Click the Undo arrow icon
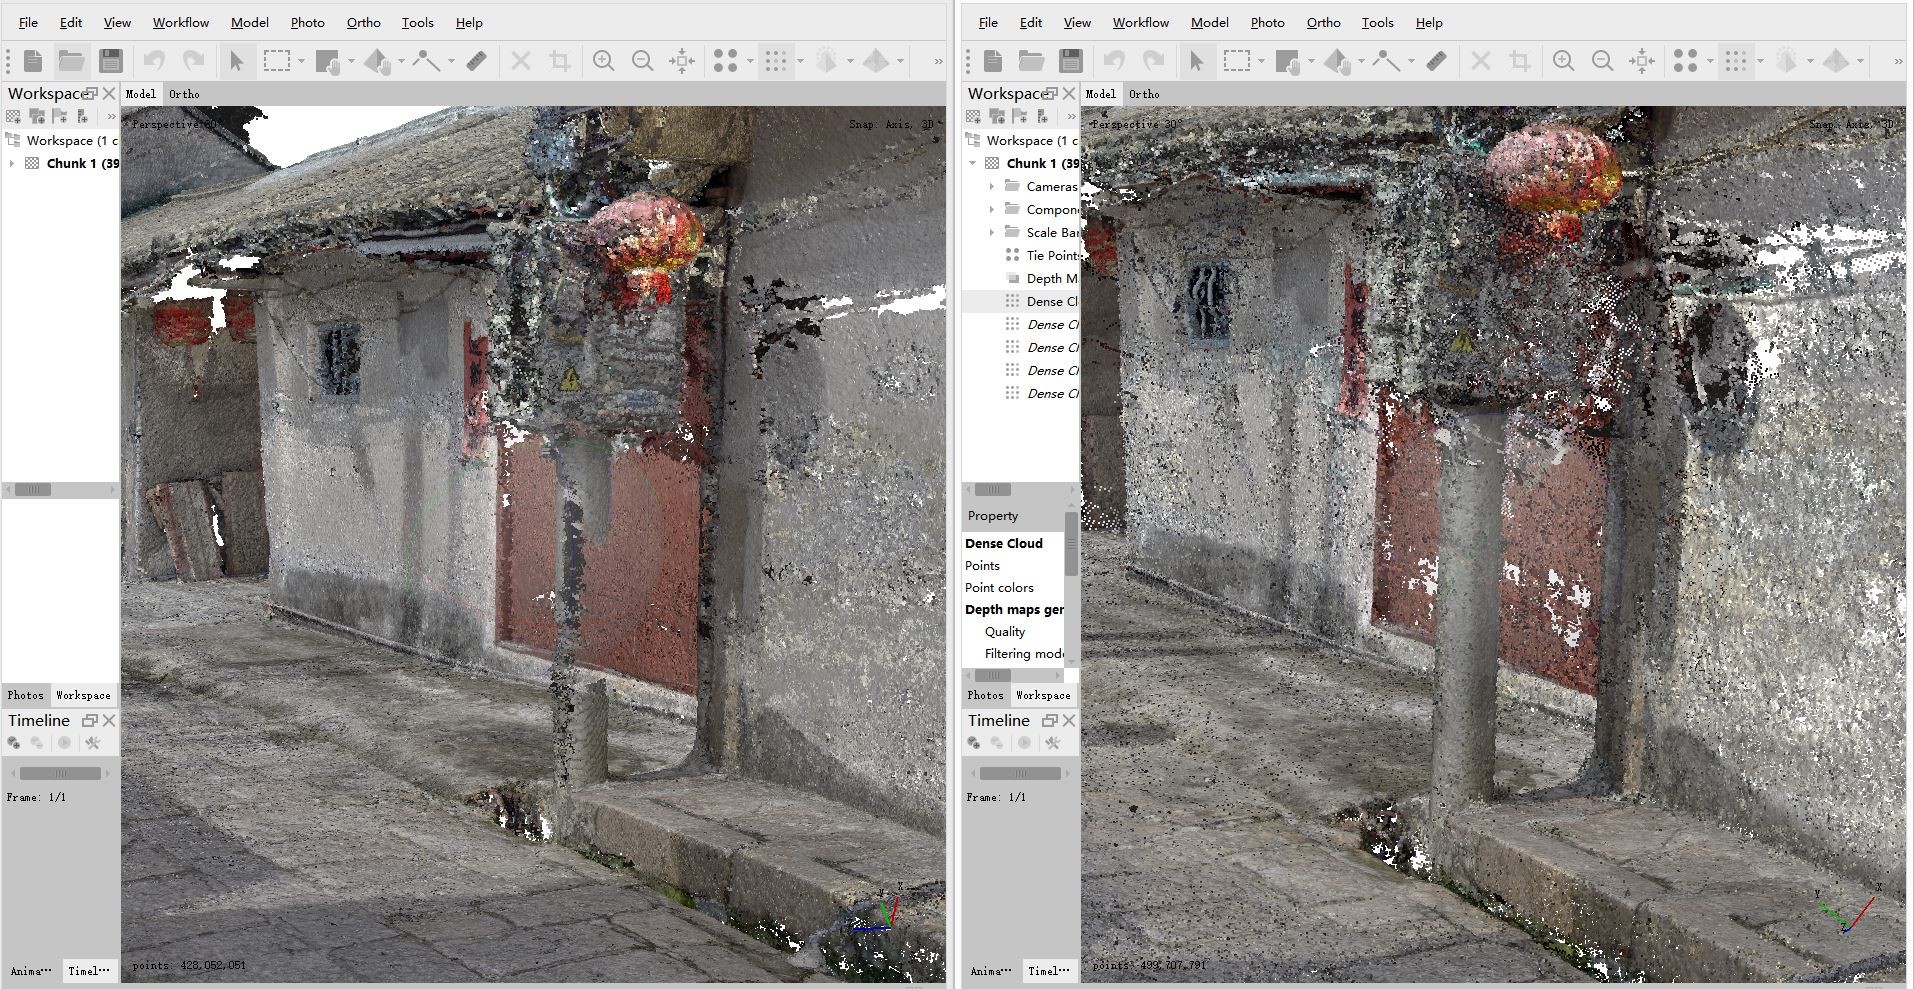Image resolution: width=1914 pixels, height=989 pixels. coord(155,60)
